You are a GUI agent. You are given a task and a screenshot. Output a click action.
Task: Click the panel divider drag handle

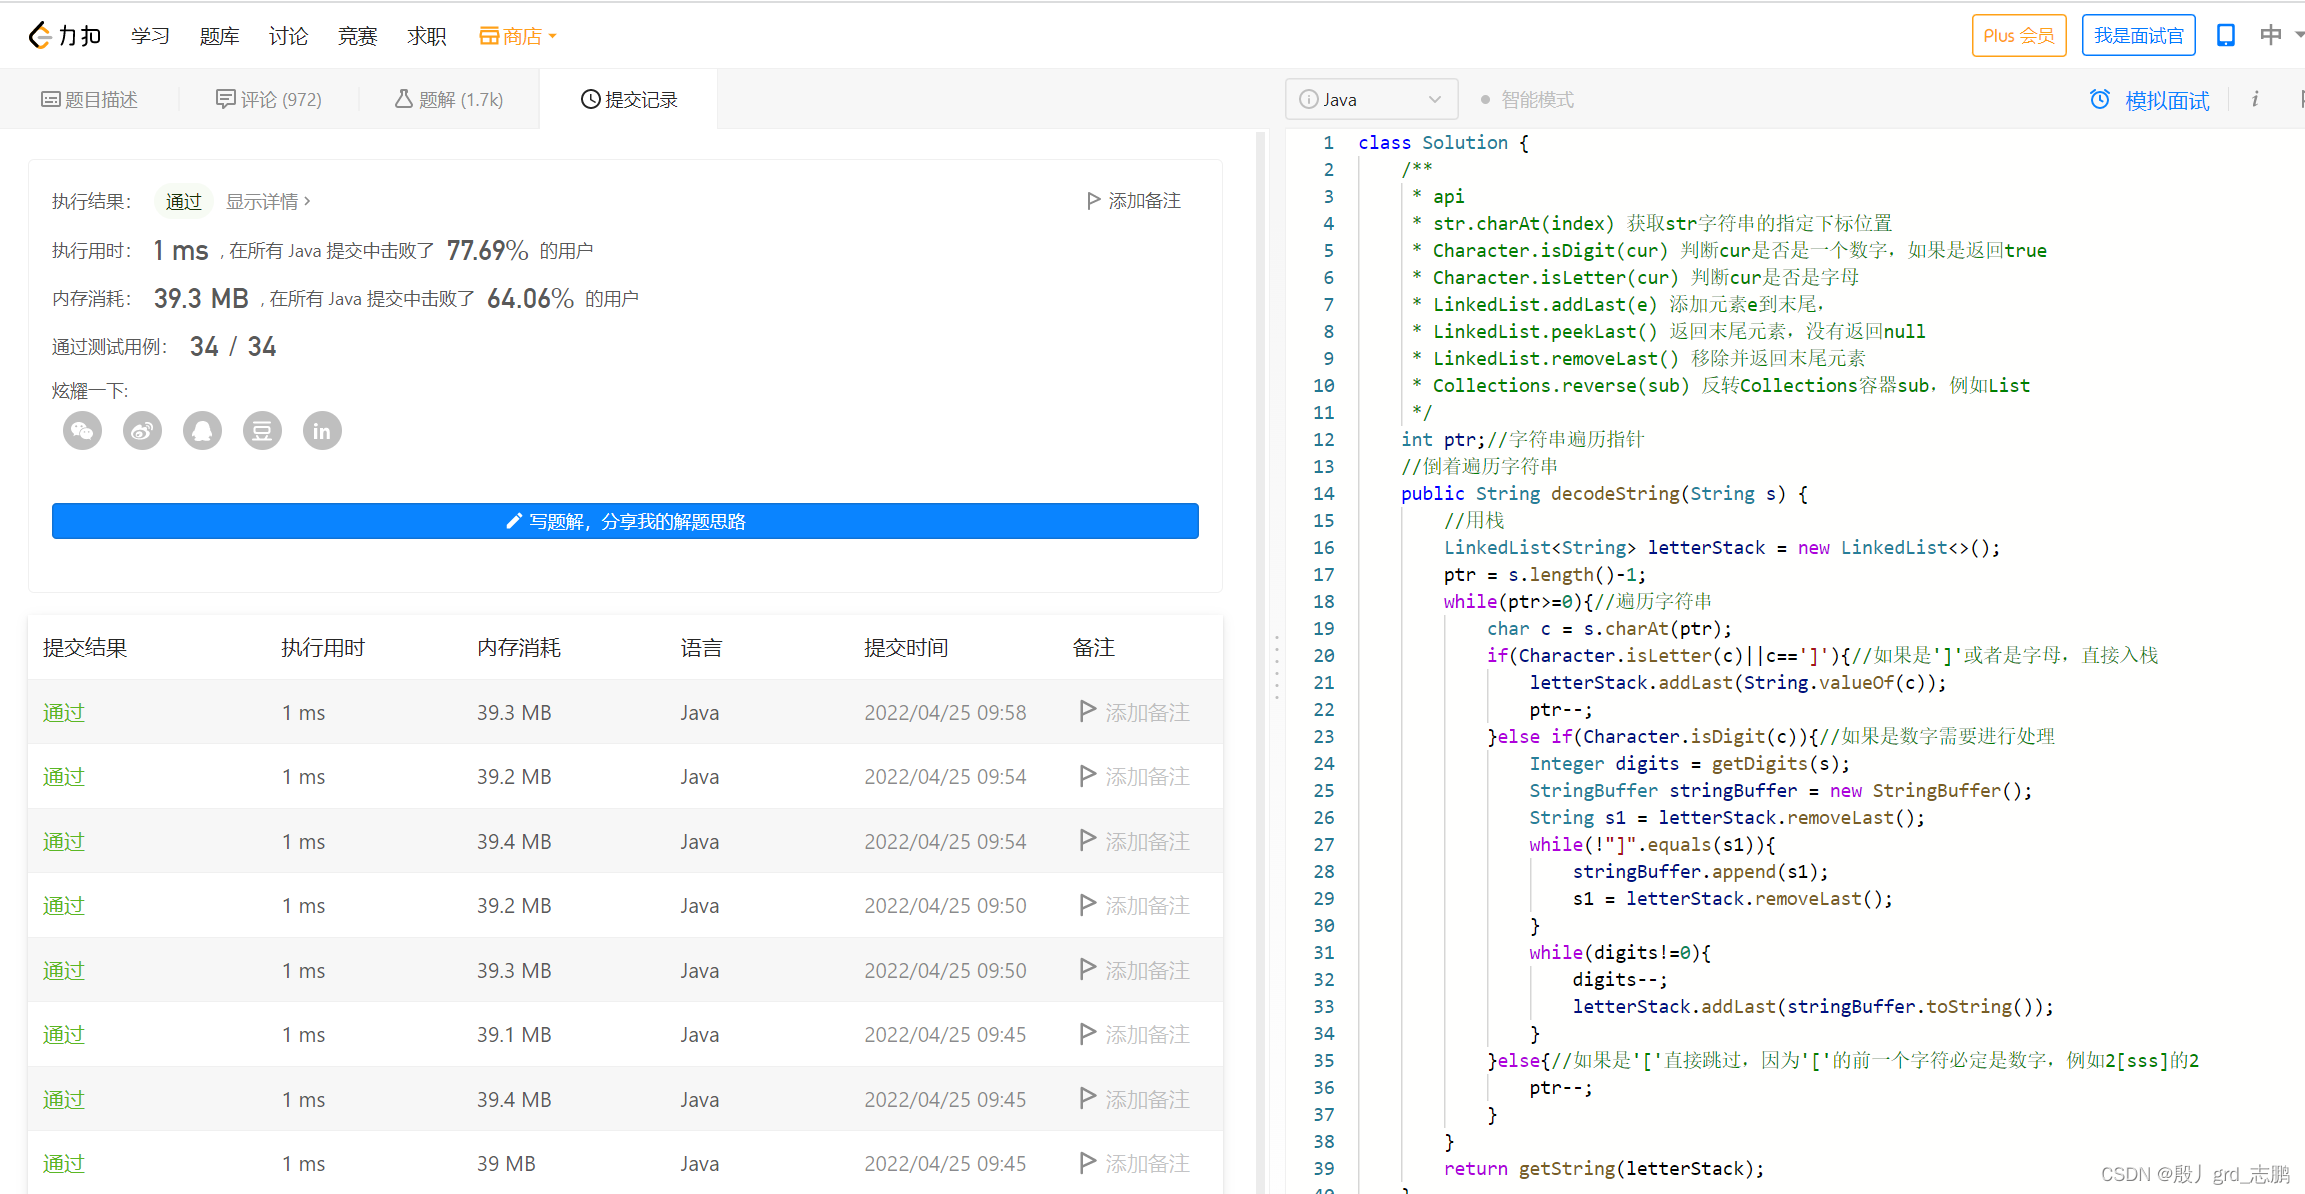coord(1276,665)
